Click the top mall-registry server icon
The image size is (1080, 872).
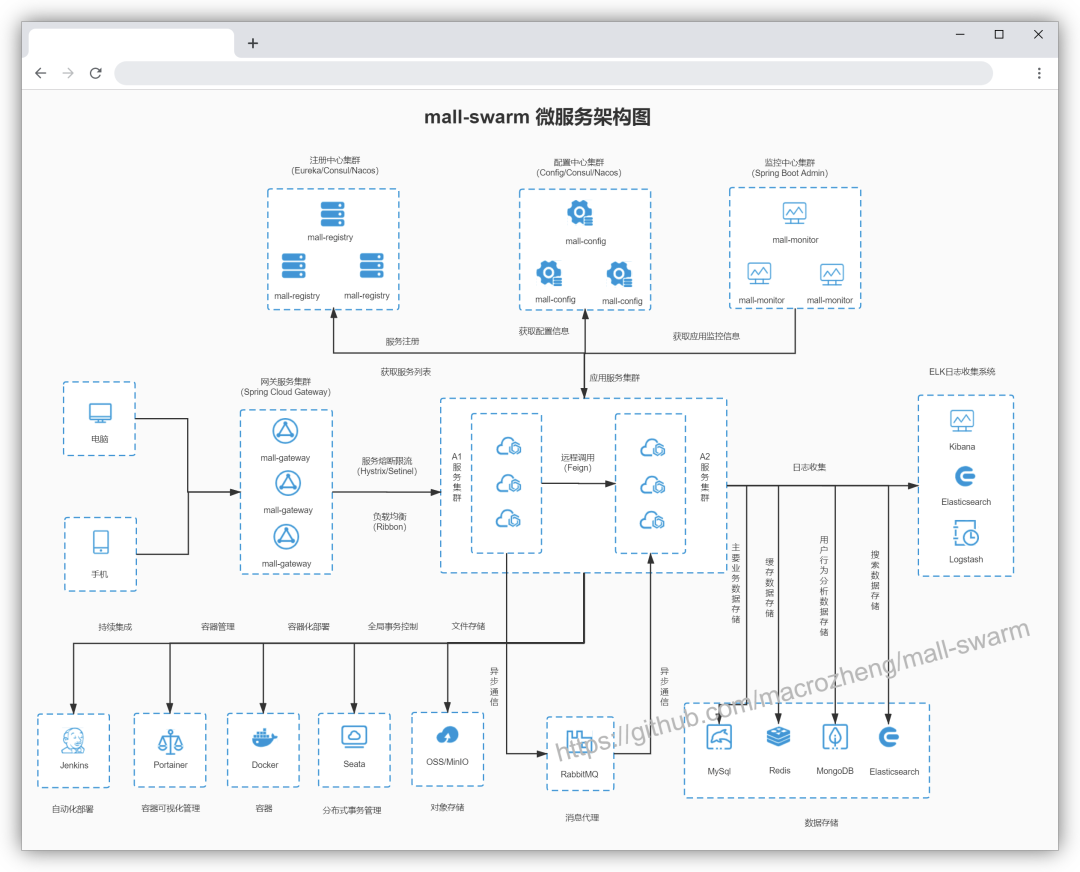point(332,214)
